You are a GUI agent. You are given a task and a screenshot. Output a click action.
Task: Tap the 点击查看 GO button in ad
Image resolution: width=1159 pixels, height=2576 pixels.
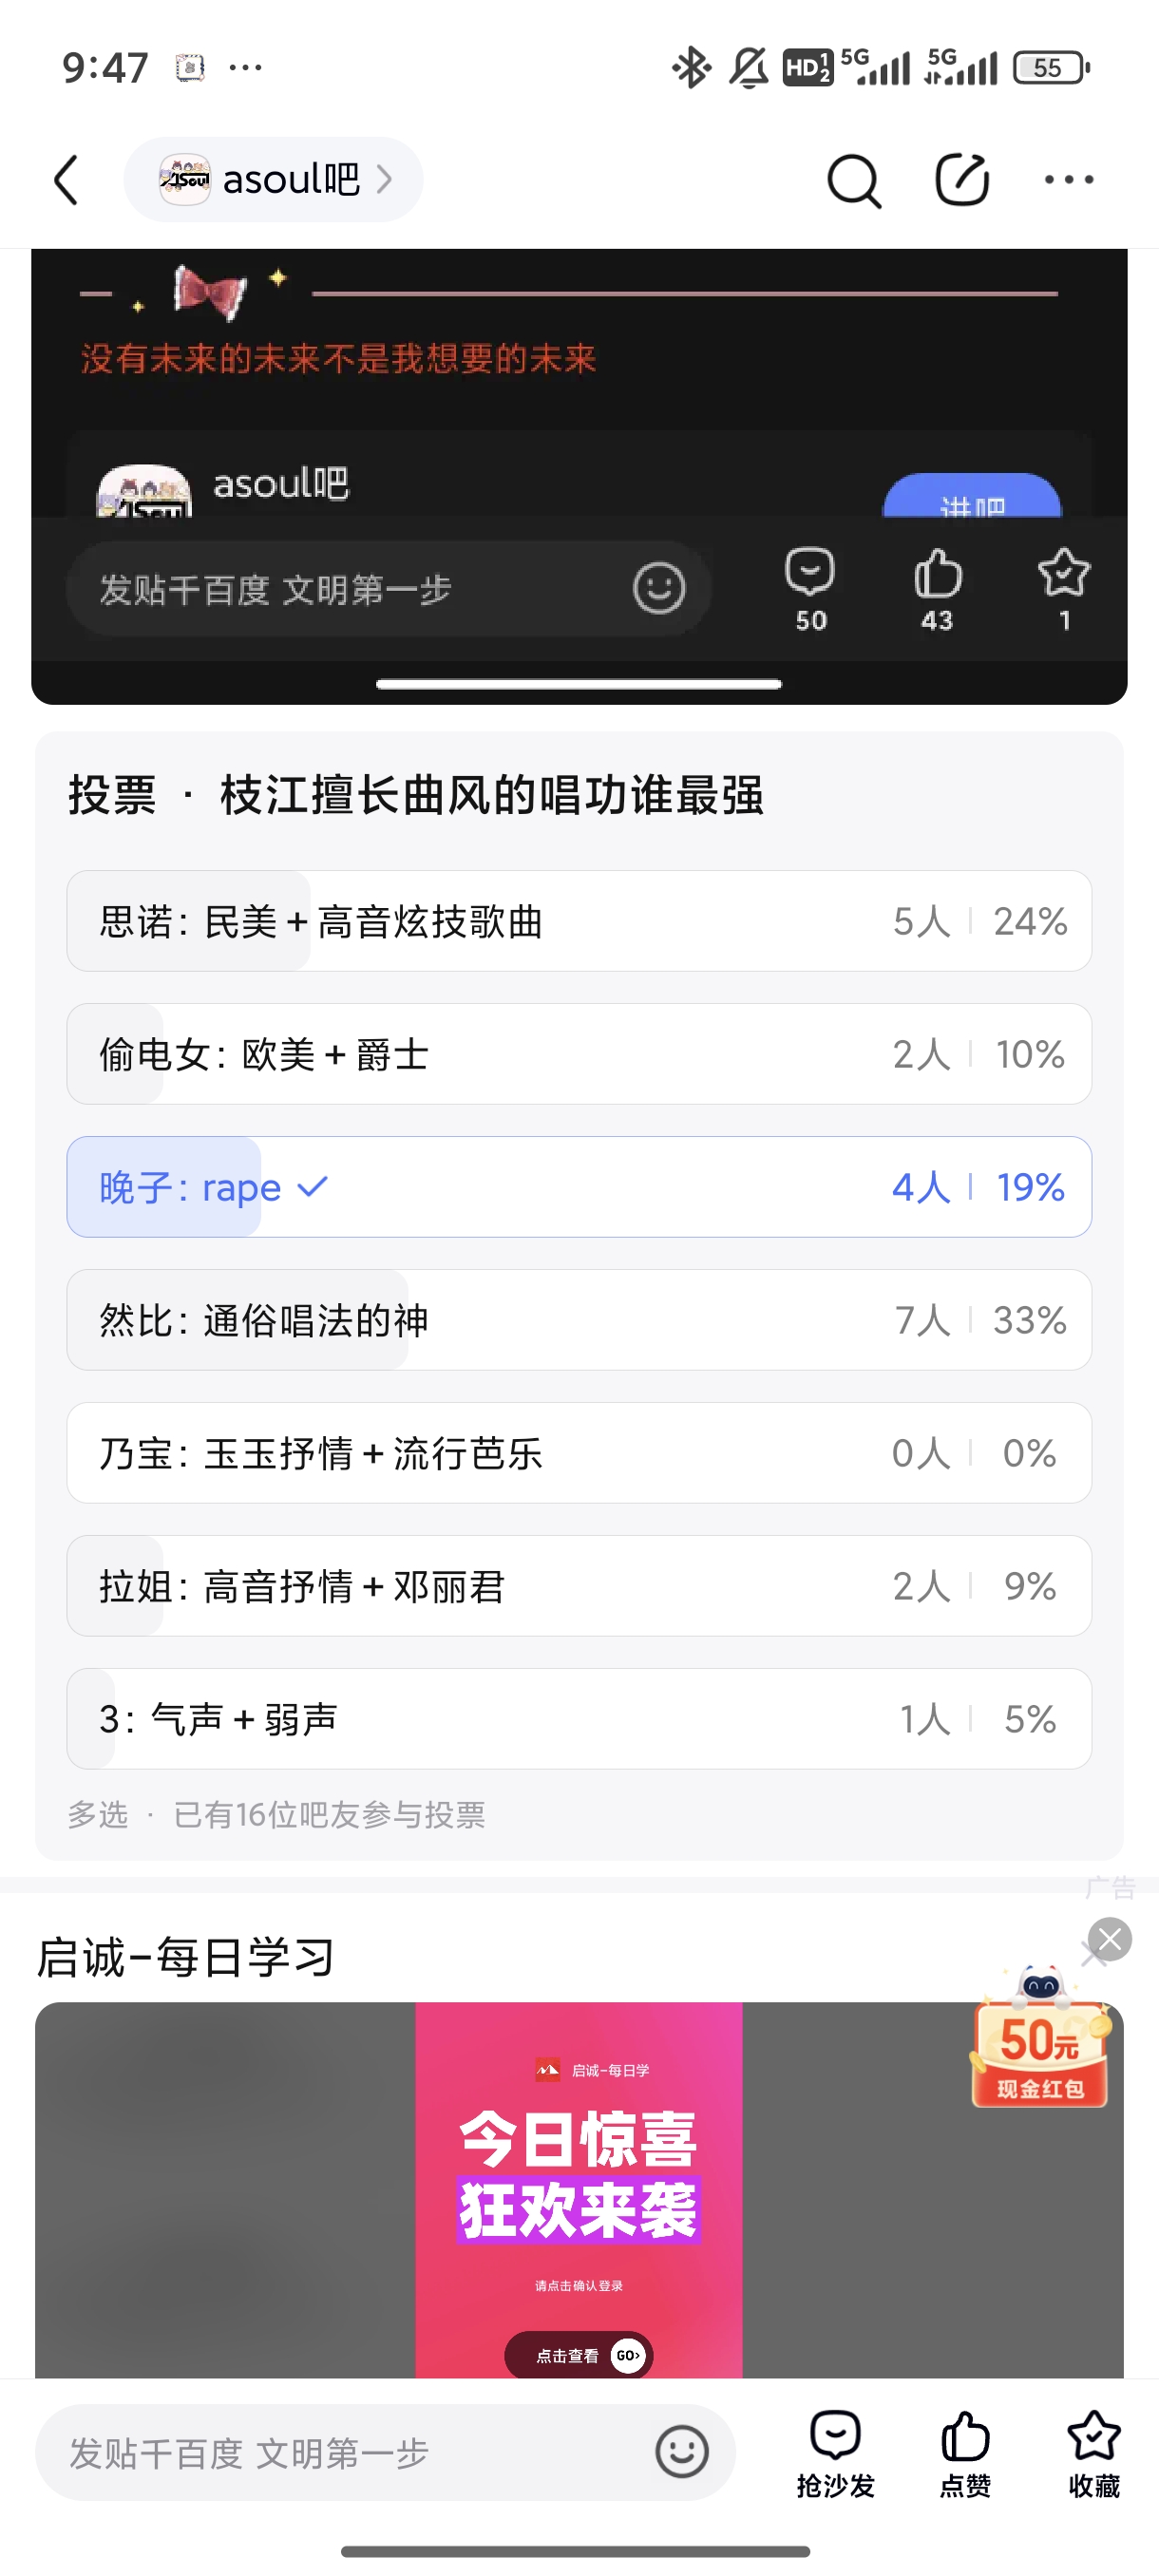pyautogui.click(x=579, y=2355)
